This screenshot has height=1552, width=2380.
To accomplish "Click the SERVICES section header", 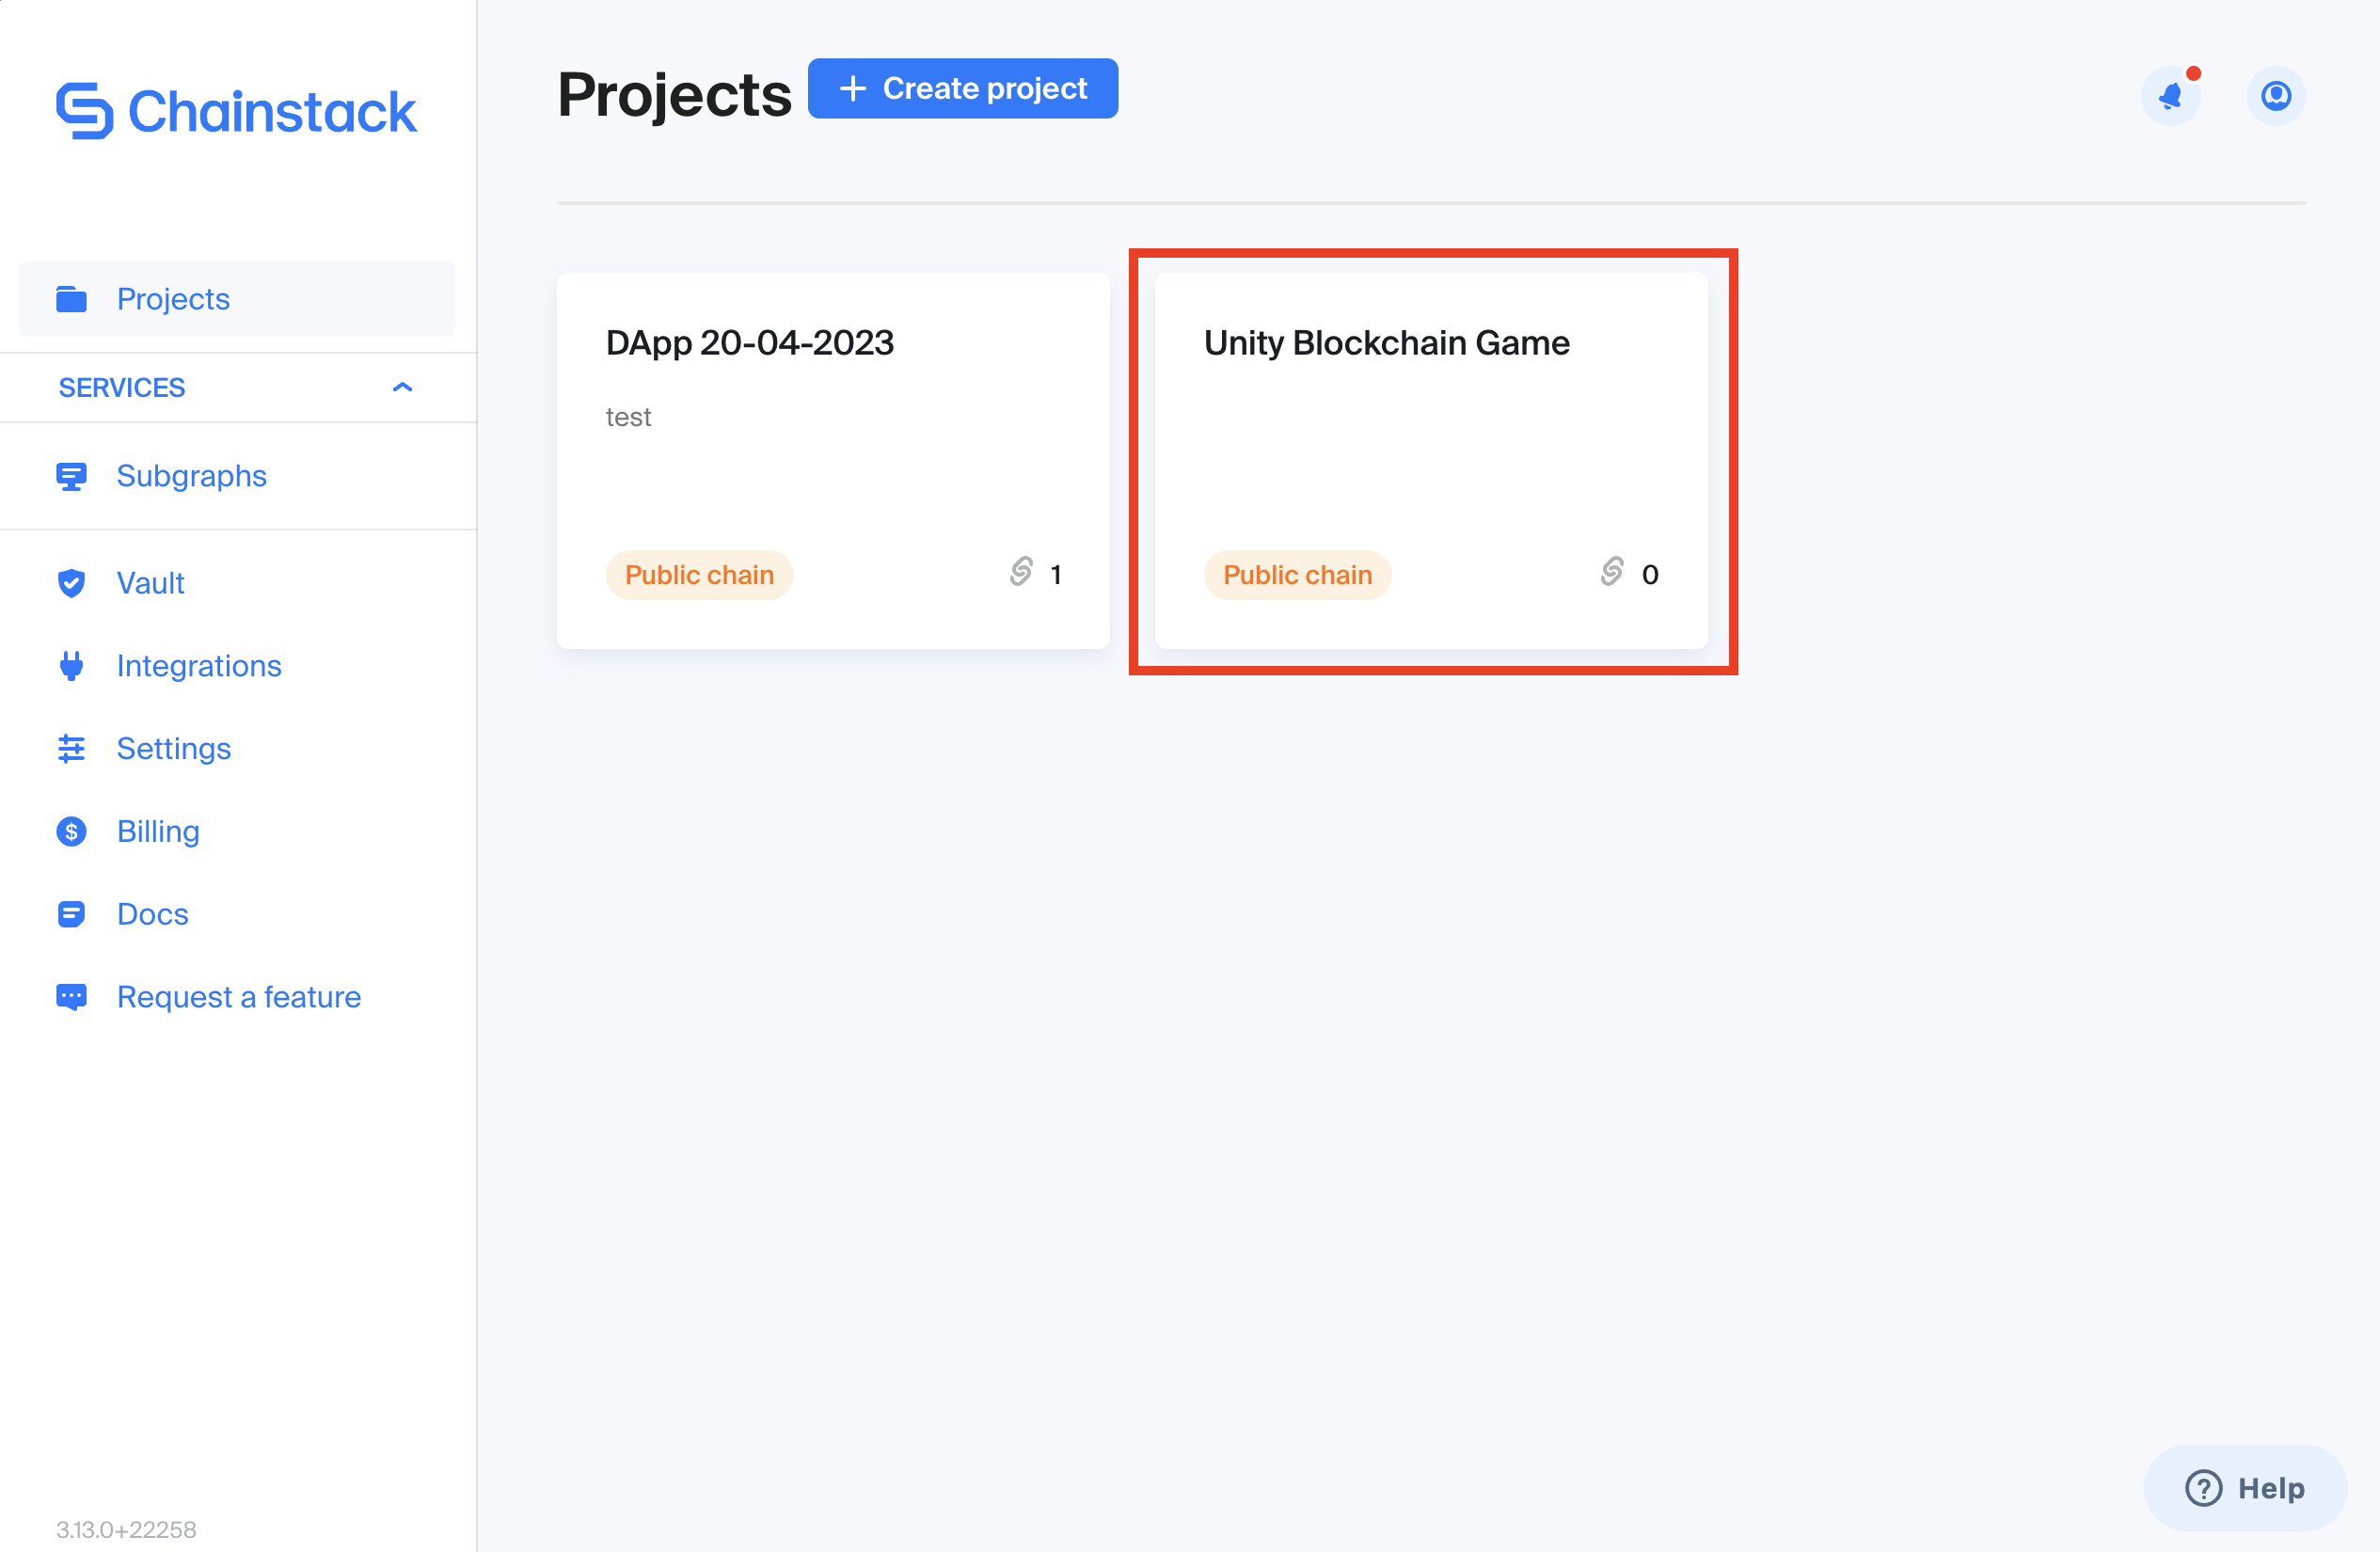I will pos(122,388).
